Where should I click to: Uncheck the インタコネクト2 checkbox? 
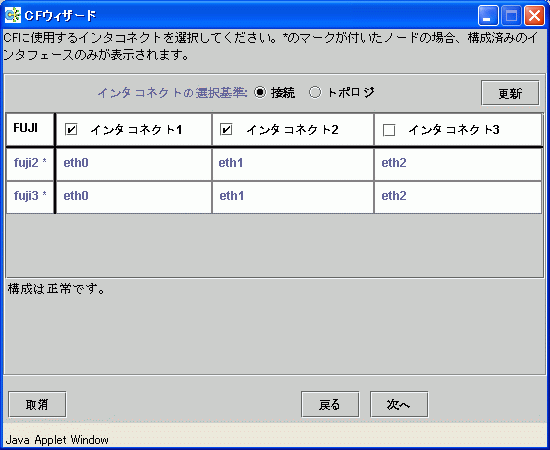click(226, 130)
